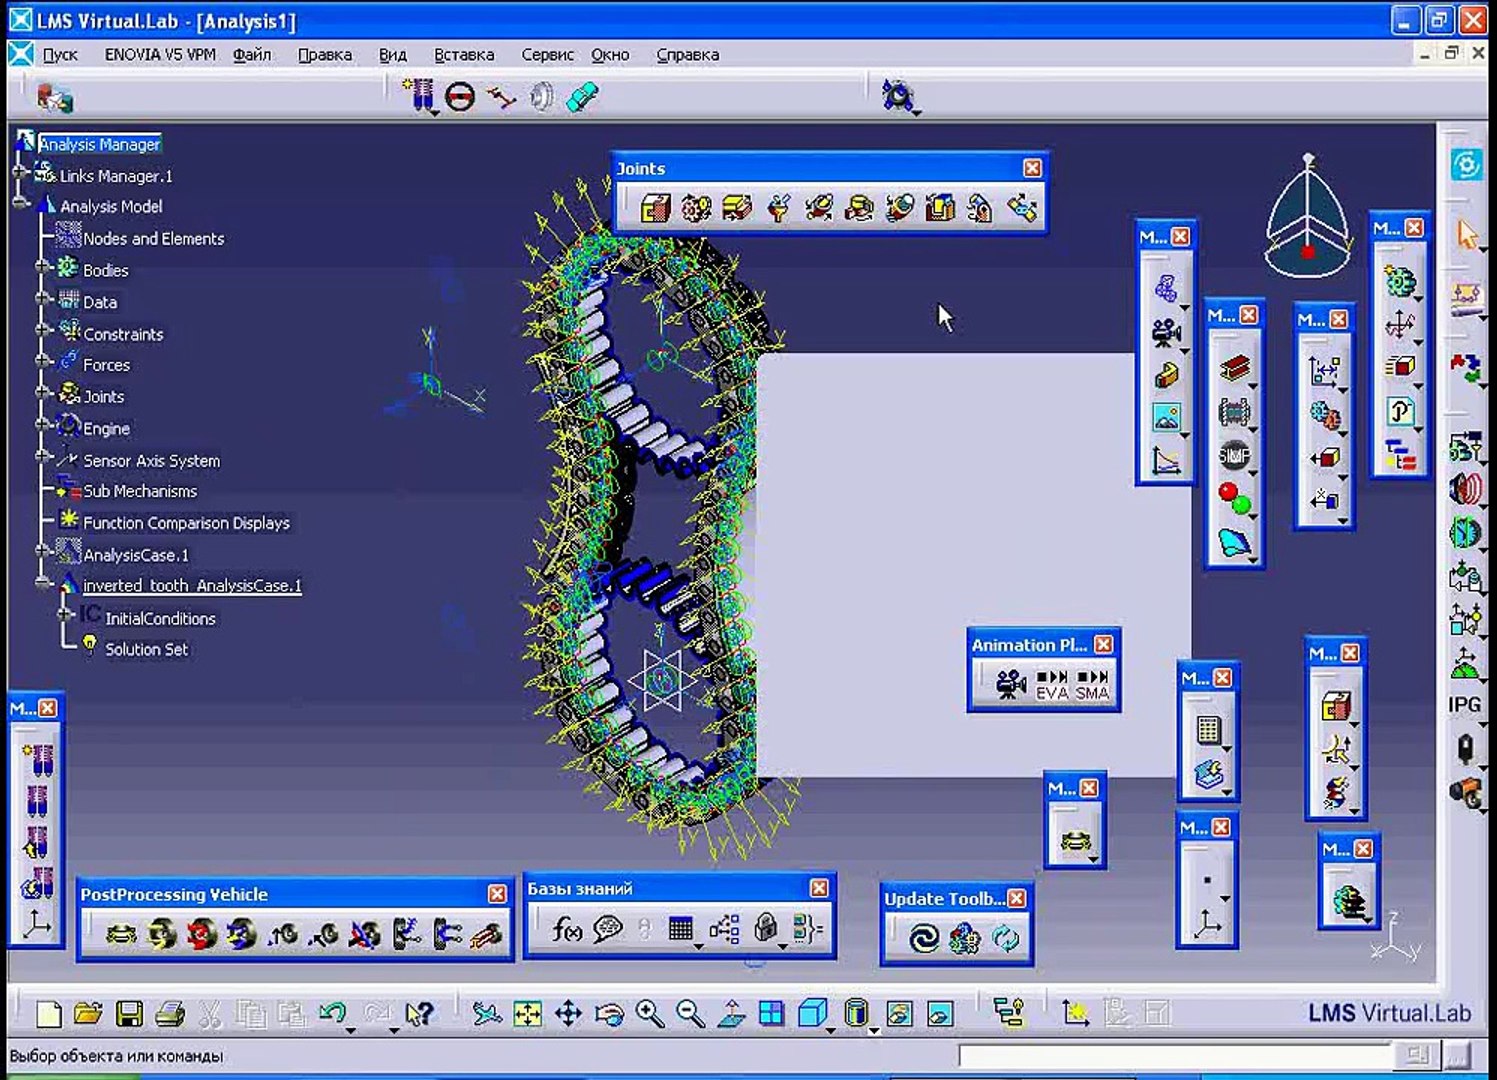
Task: Click the cyan refresh arrows in Update Toolbar
Action: tap(1005, 938)
